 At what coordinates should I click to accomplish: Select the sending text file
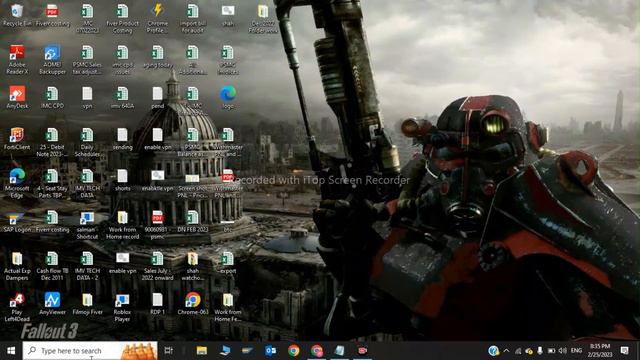tap(122, 138)
